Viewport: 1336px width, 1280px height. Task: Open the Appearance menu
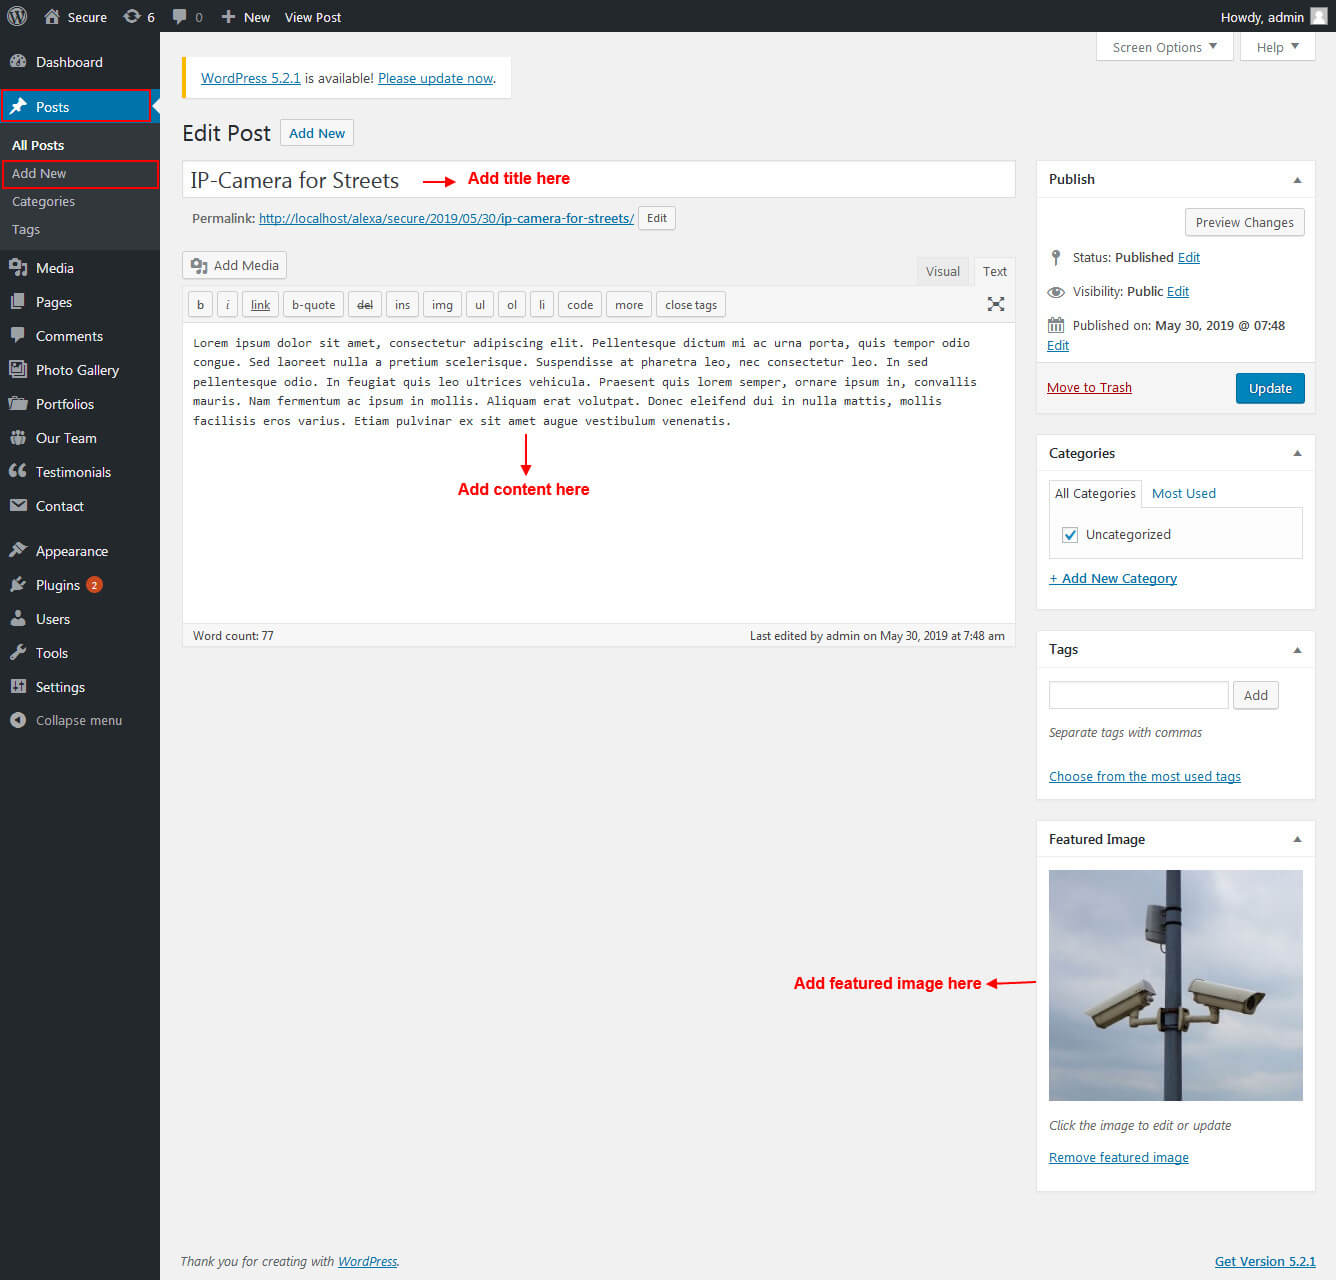pyautogui.click(x=80, y=551)
